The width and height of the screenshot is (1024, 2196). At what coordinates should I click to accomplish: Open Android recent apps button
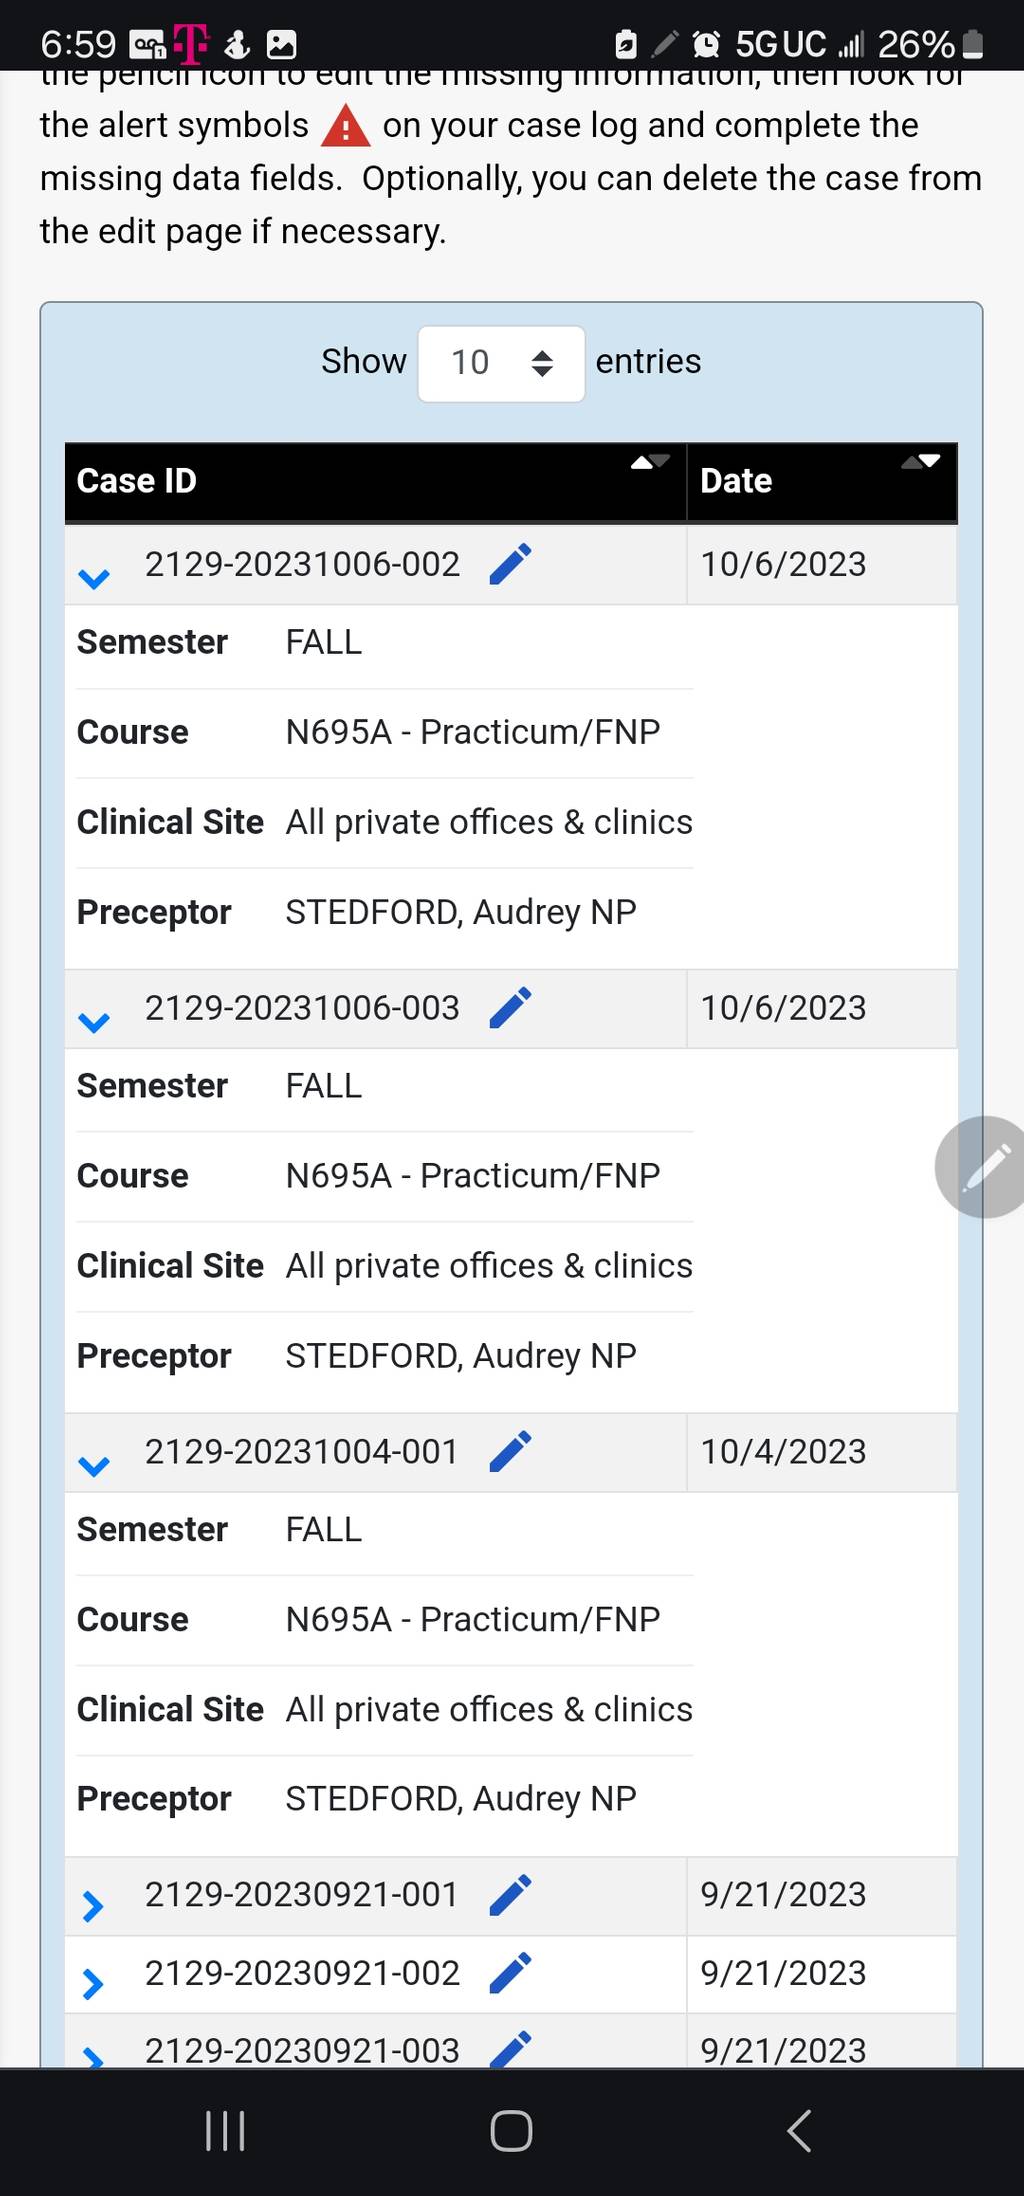coord(225,2130)
